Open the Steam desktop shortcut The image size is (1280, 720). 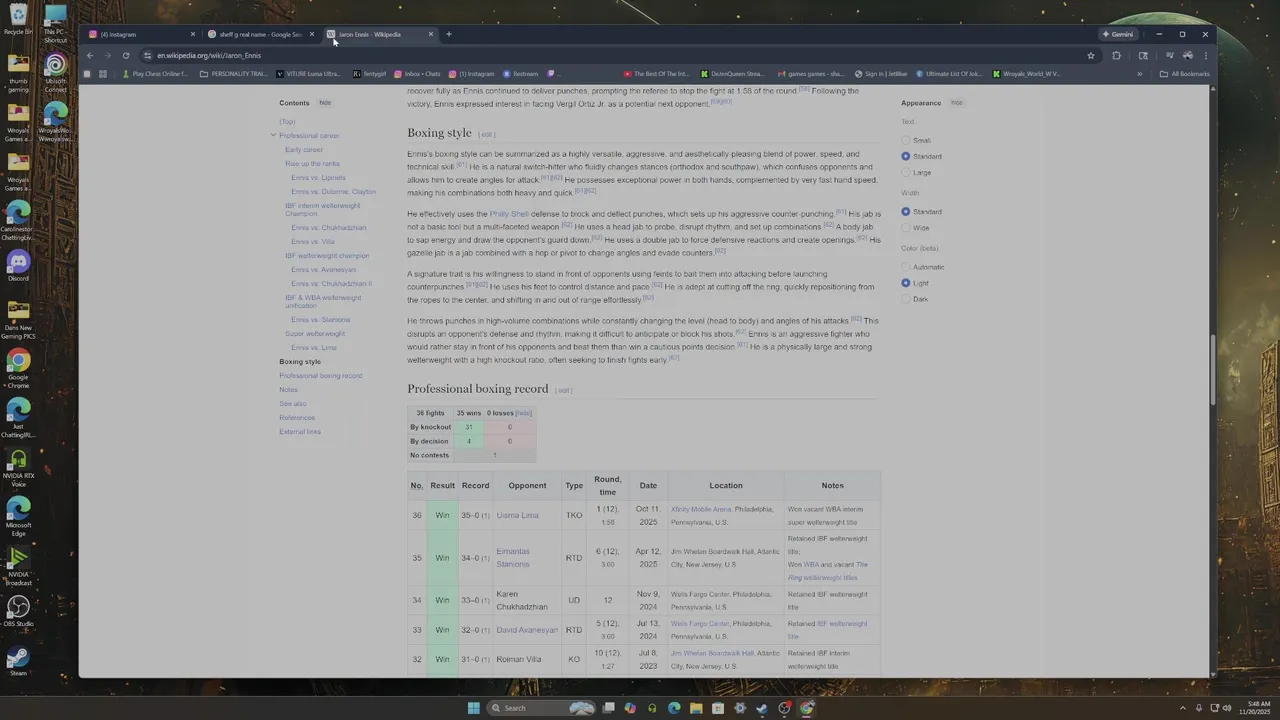(x=18, y=661)
